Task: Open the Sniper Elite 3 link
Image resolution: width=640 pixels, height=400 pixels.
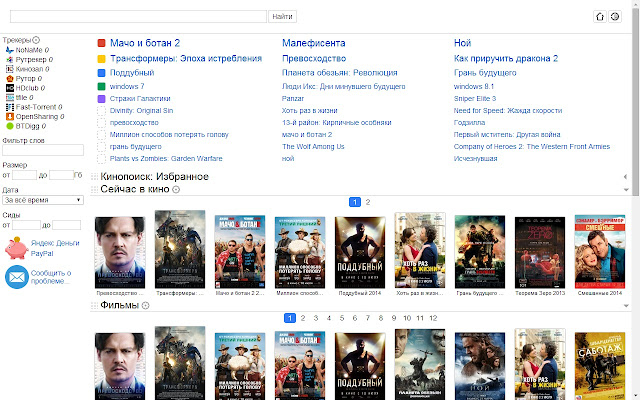Action: click(x=475, y=99)
